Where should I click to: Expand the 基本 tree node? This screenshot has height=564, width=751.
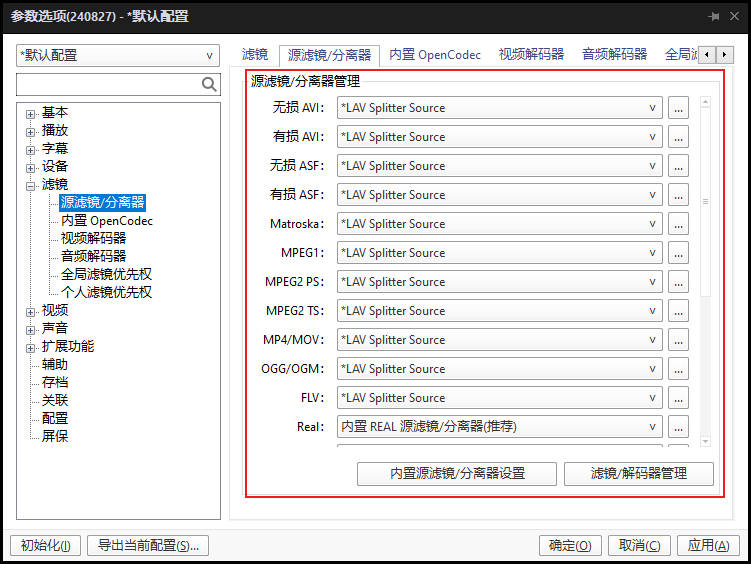click(30, 114)
